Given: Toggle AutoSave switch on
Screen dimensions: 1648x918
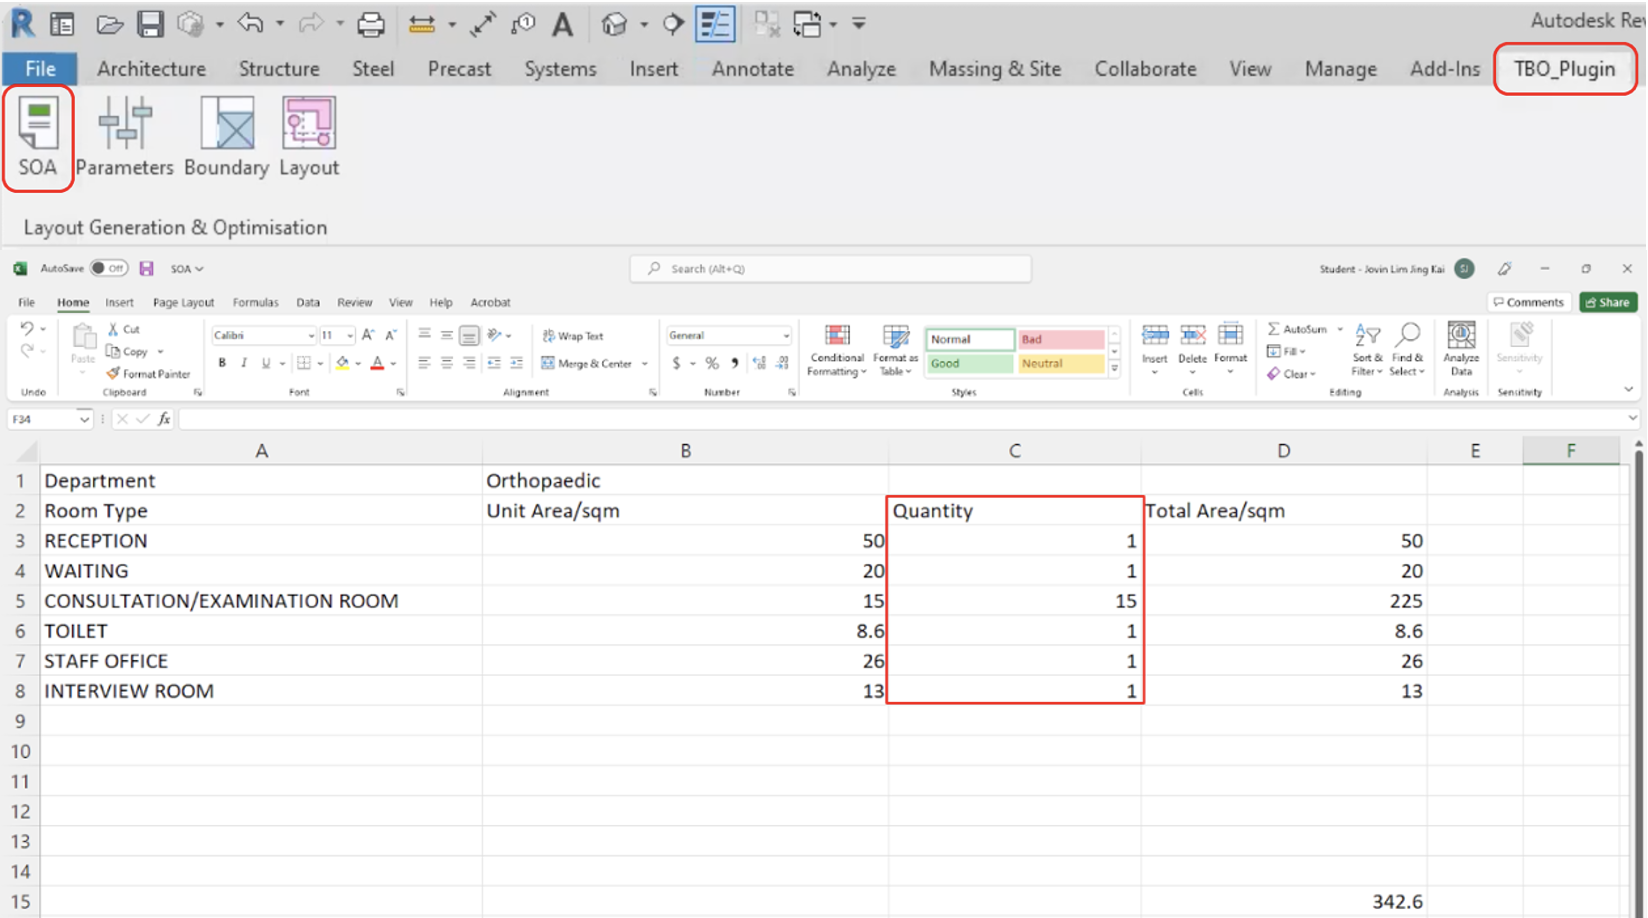Looking at the screenshot, I should tap(108, 269).
